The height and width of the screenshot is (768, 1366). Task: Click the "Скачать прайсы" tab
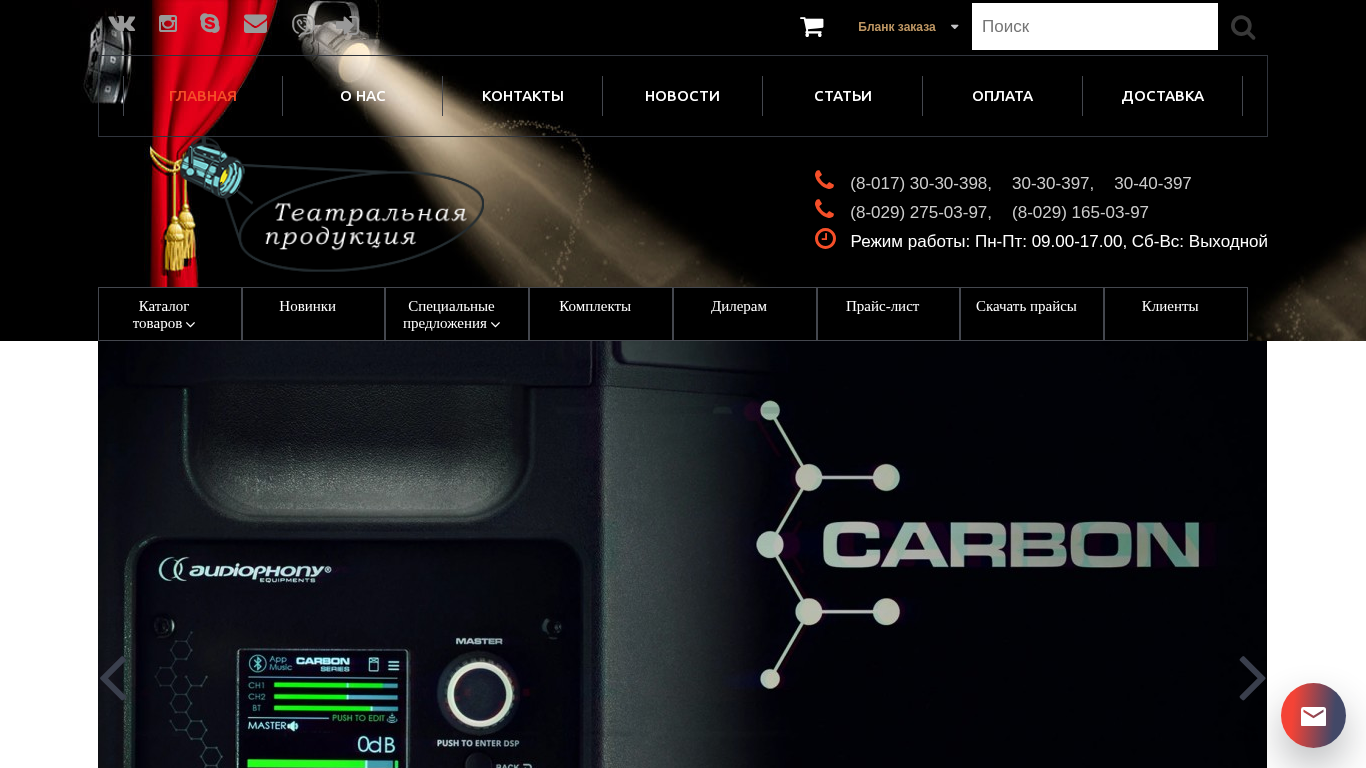1032,314
